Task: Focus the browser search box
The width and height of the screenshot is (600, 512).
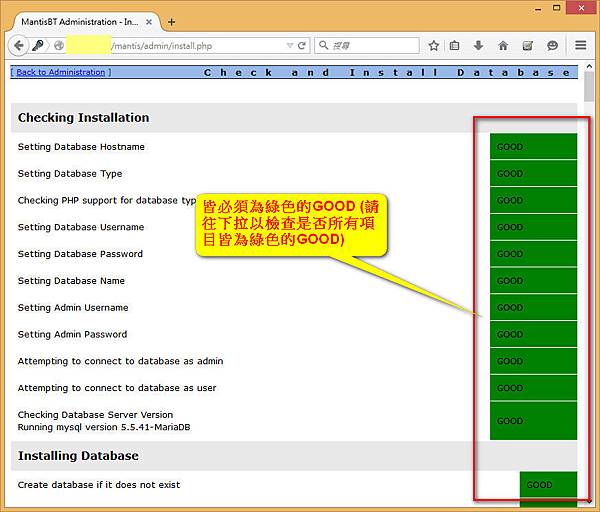Action: (x=367, y=46)
